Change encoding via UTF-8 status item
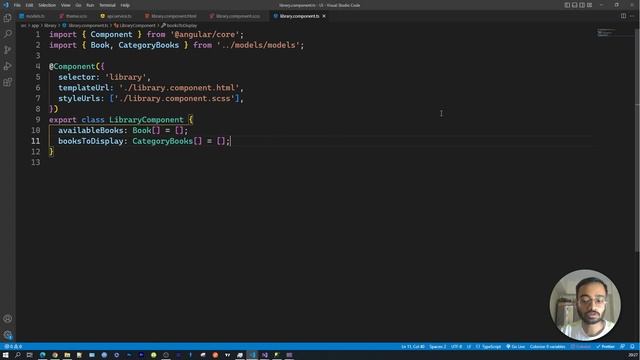This screenshot has width=640, height=360. coord(456,347)
